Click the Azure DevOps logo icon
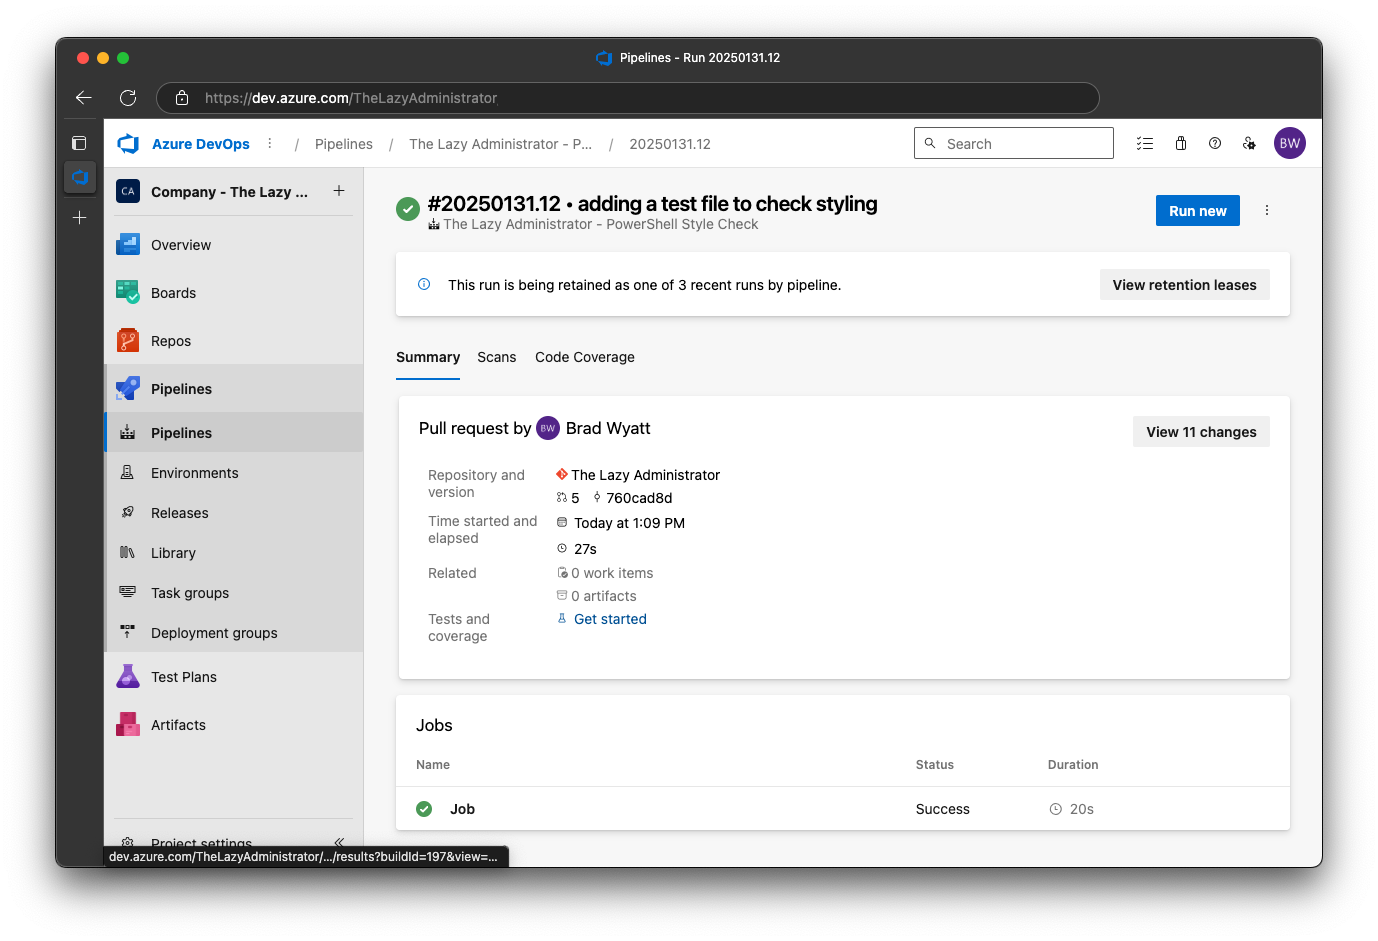Viewport: 1378px width, 941px height. (x=129, y=144)
